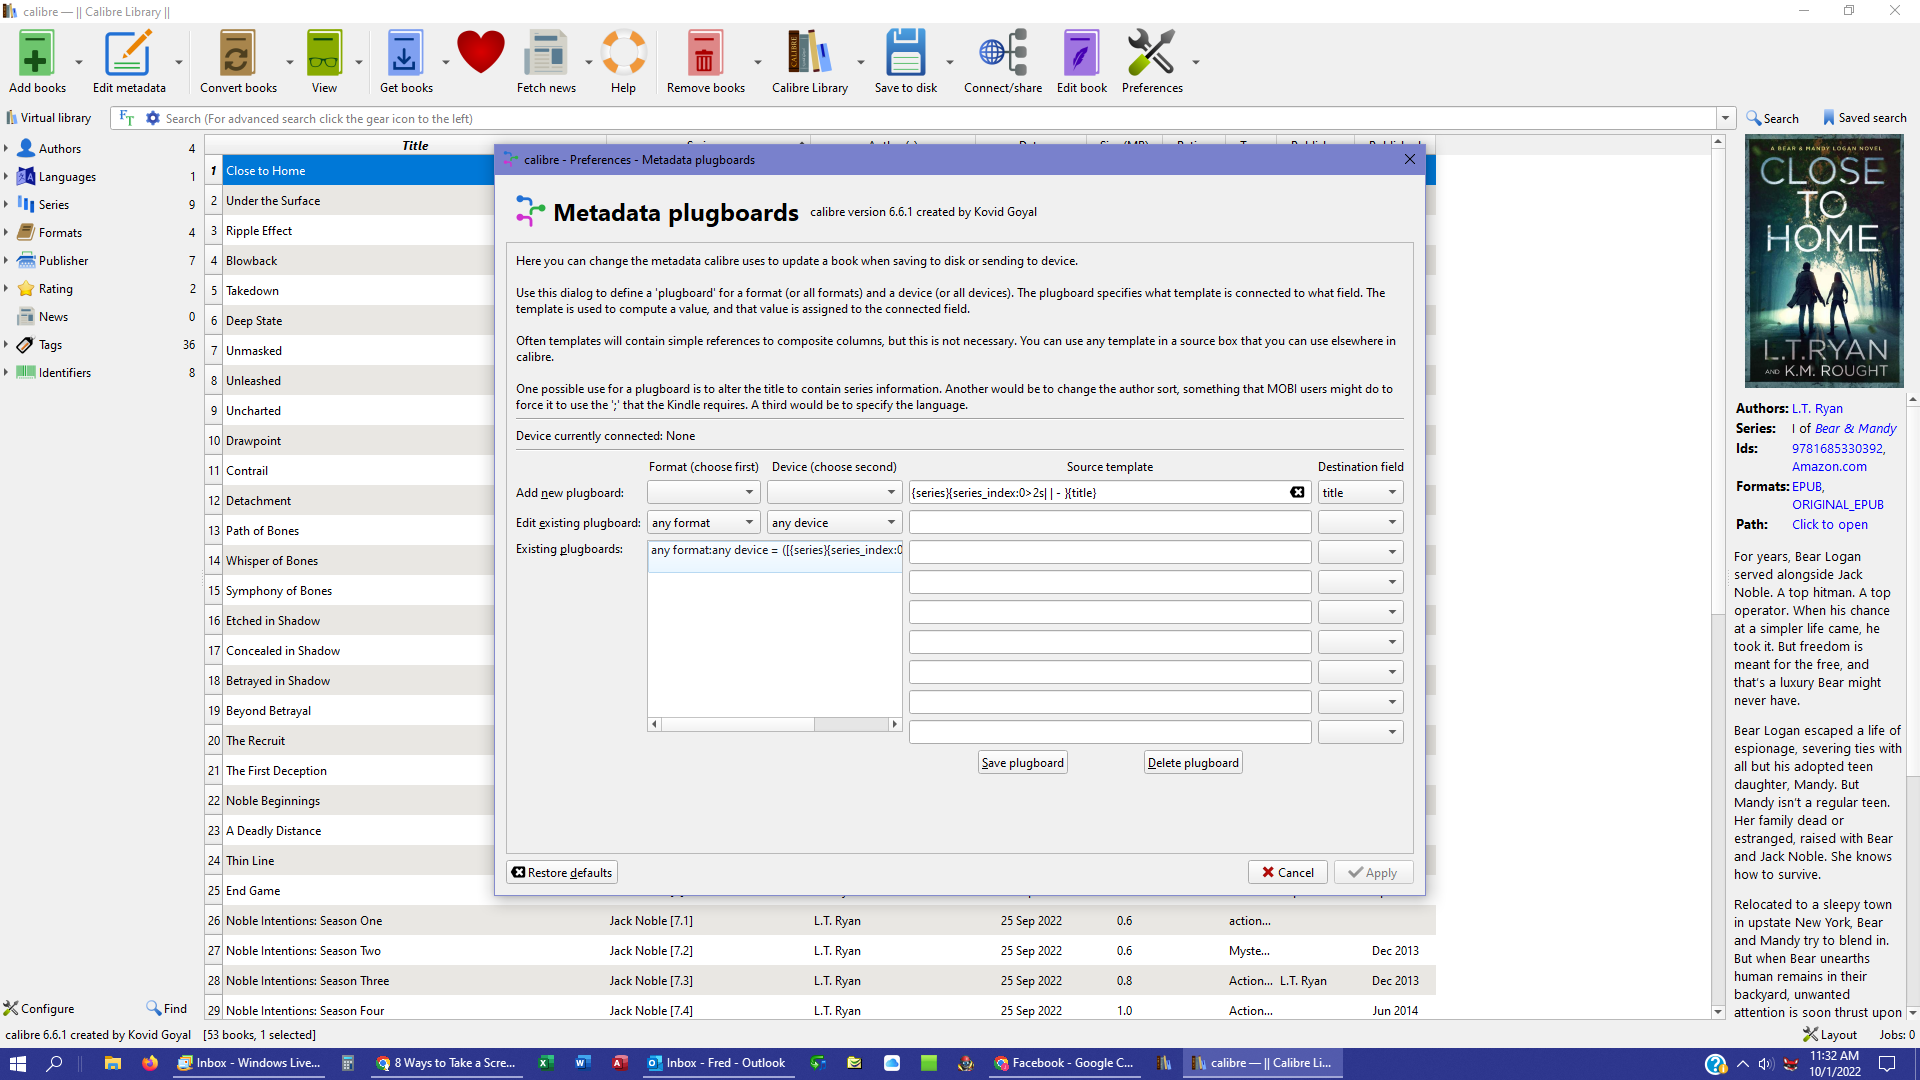Click the red heart donate icon
The width and height of the screenshot is (1920, 1080).
[480, 52]
